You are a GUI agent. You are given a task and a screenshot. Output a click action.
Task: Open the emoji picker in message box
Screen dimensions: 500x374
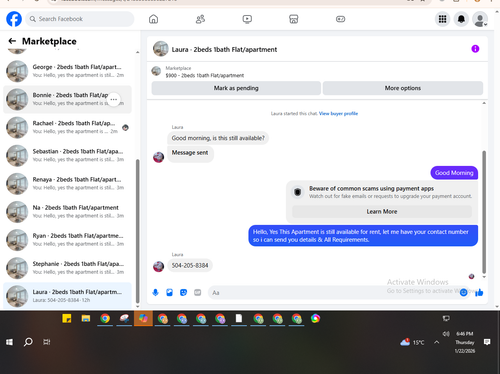(x=463, y=293)
